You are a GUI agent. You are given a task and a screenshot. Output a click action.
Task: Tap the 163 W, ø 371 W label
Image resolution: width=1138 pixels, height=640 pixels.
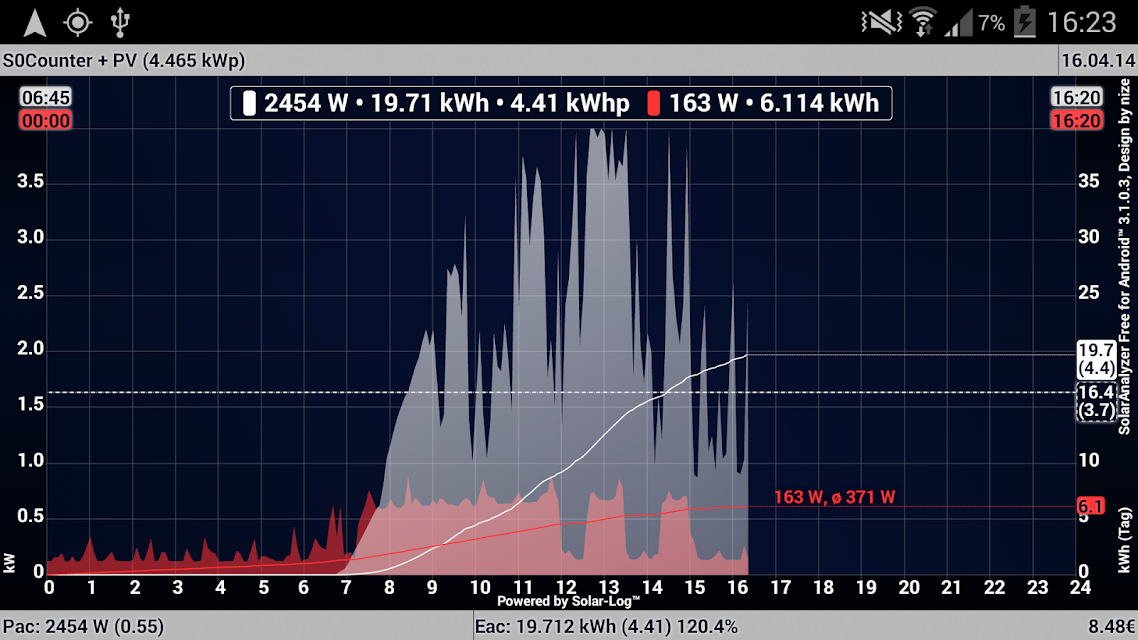[x=835, y=497]
